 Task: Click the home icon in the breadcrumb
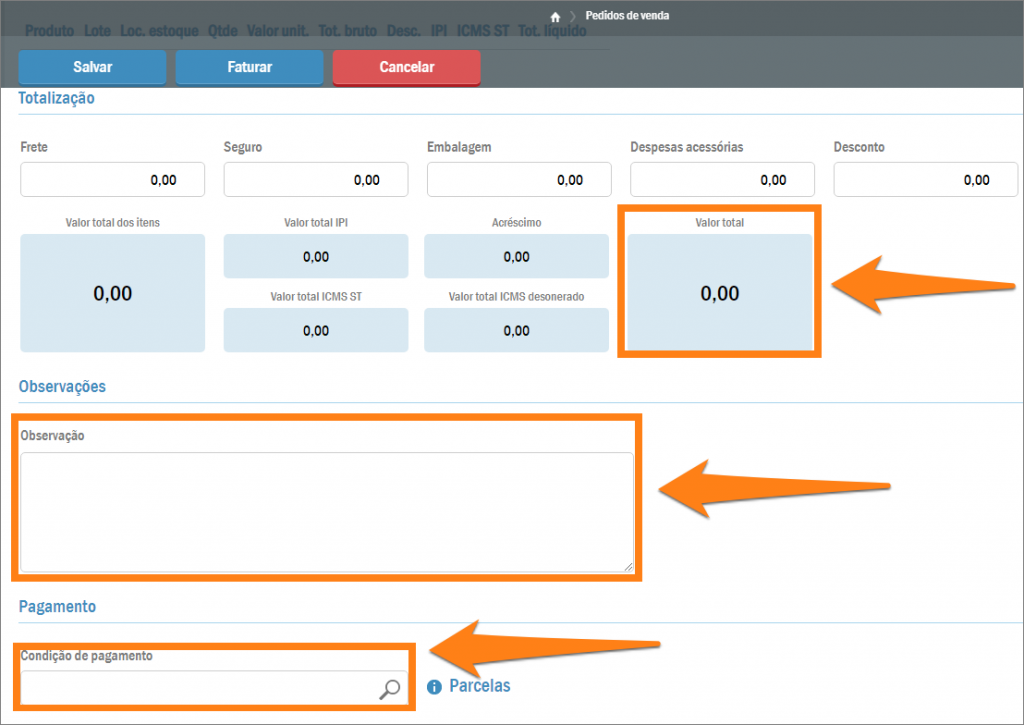pyautogui.click(x=556, y=17)
